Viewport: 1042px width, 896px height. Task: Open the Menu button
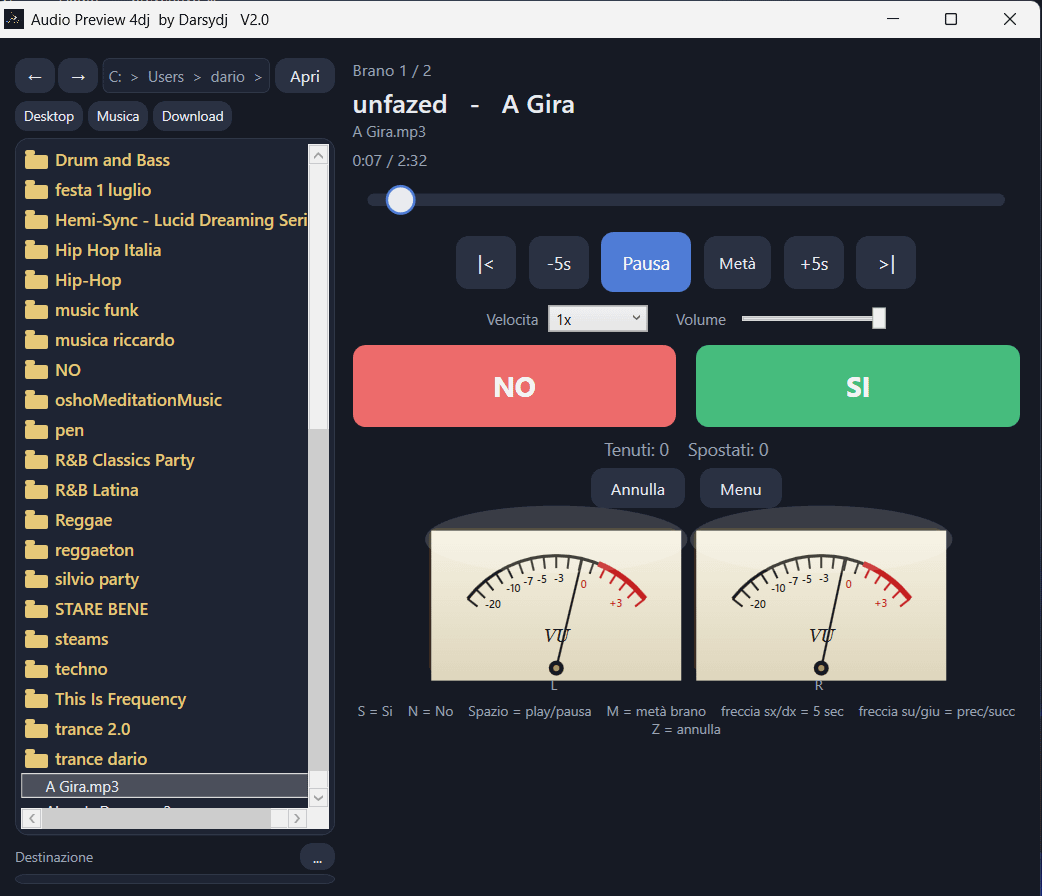pos(740,489)
